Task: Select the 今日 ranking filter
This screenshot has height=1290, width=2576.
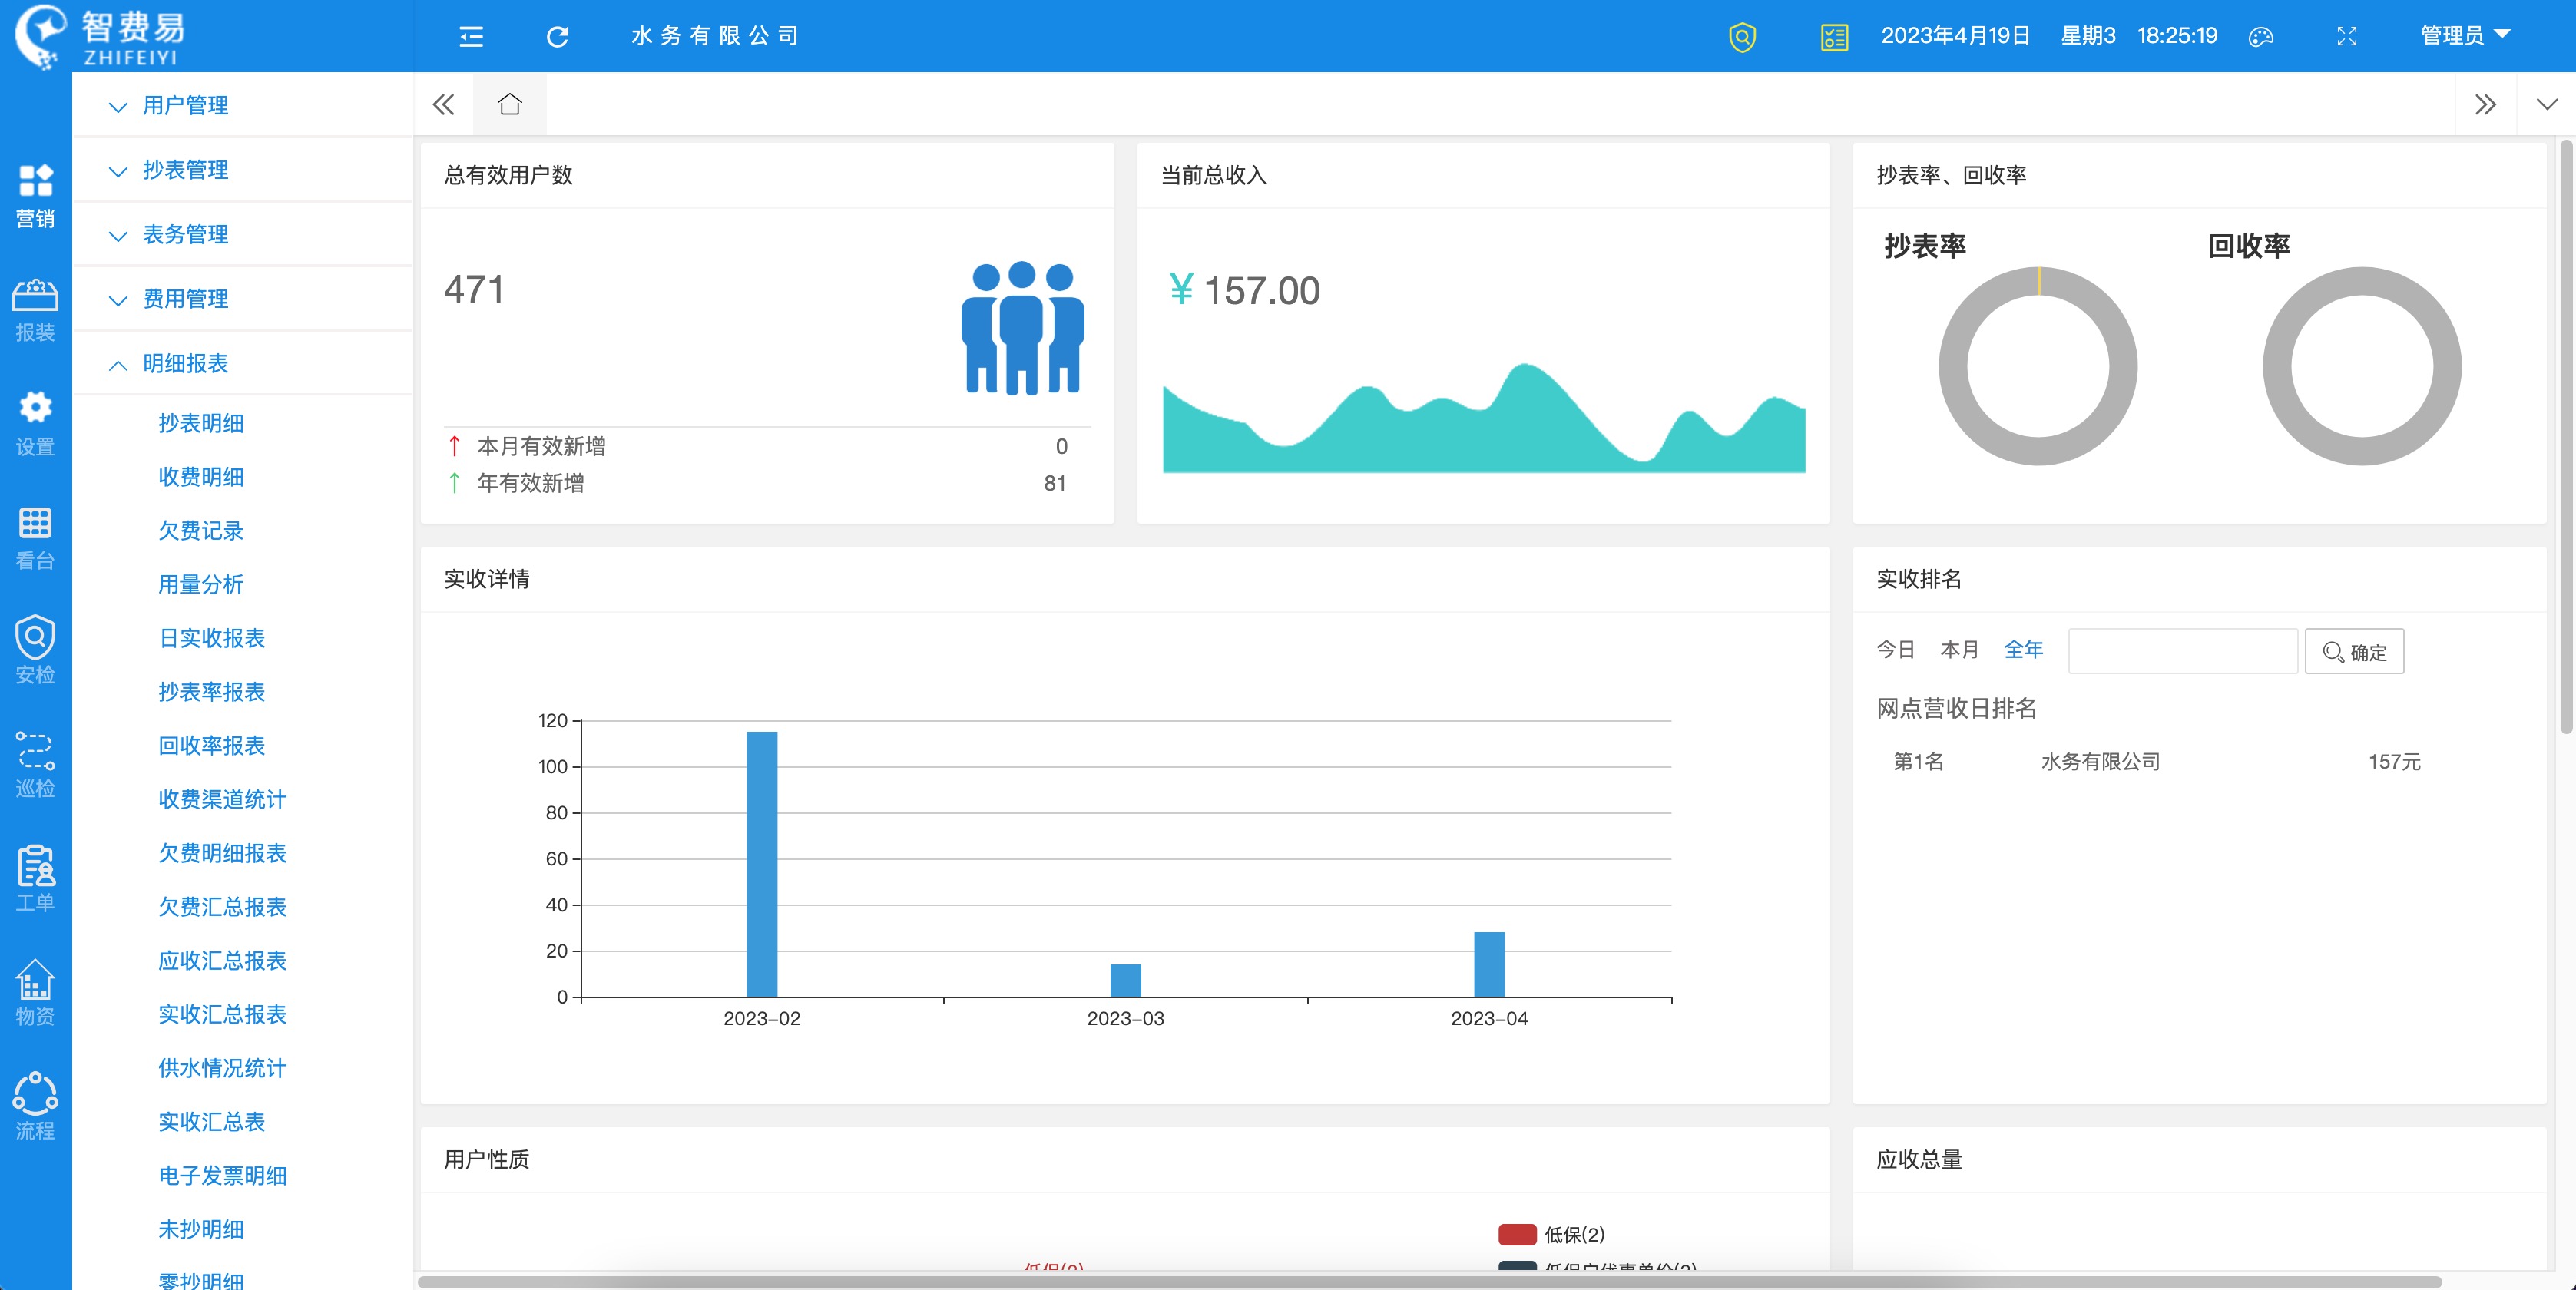Action: pos(1895,650)
